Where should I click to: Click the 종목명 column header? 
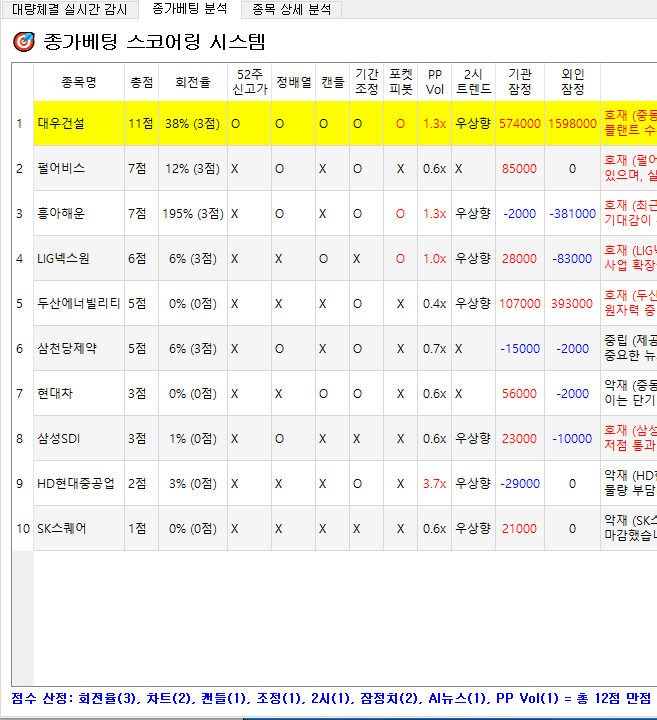[78, 82]
